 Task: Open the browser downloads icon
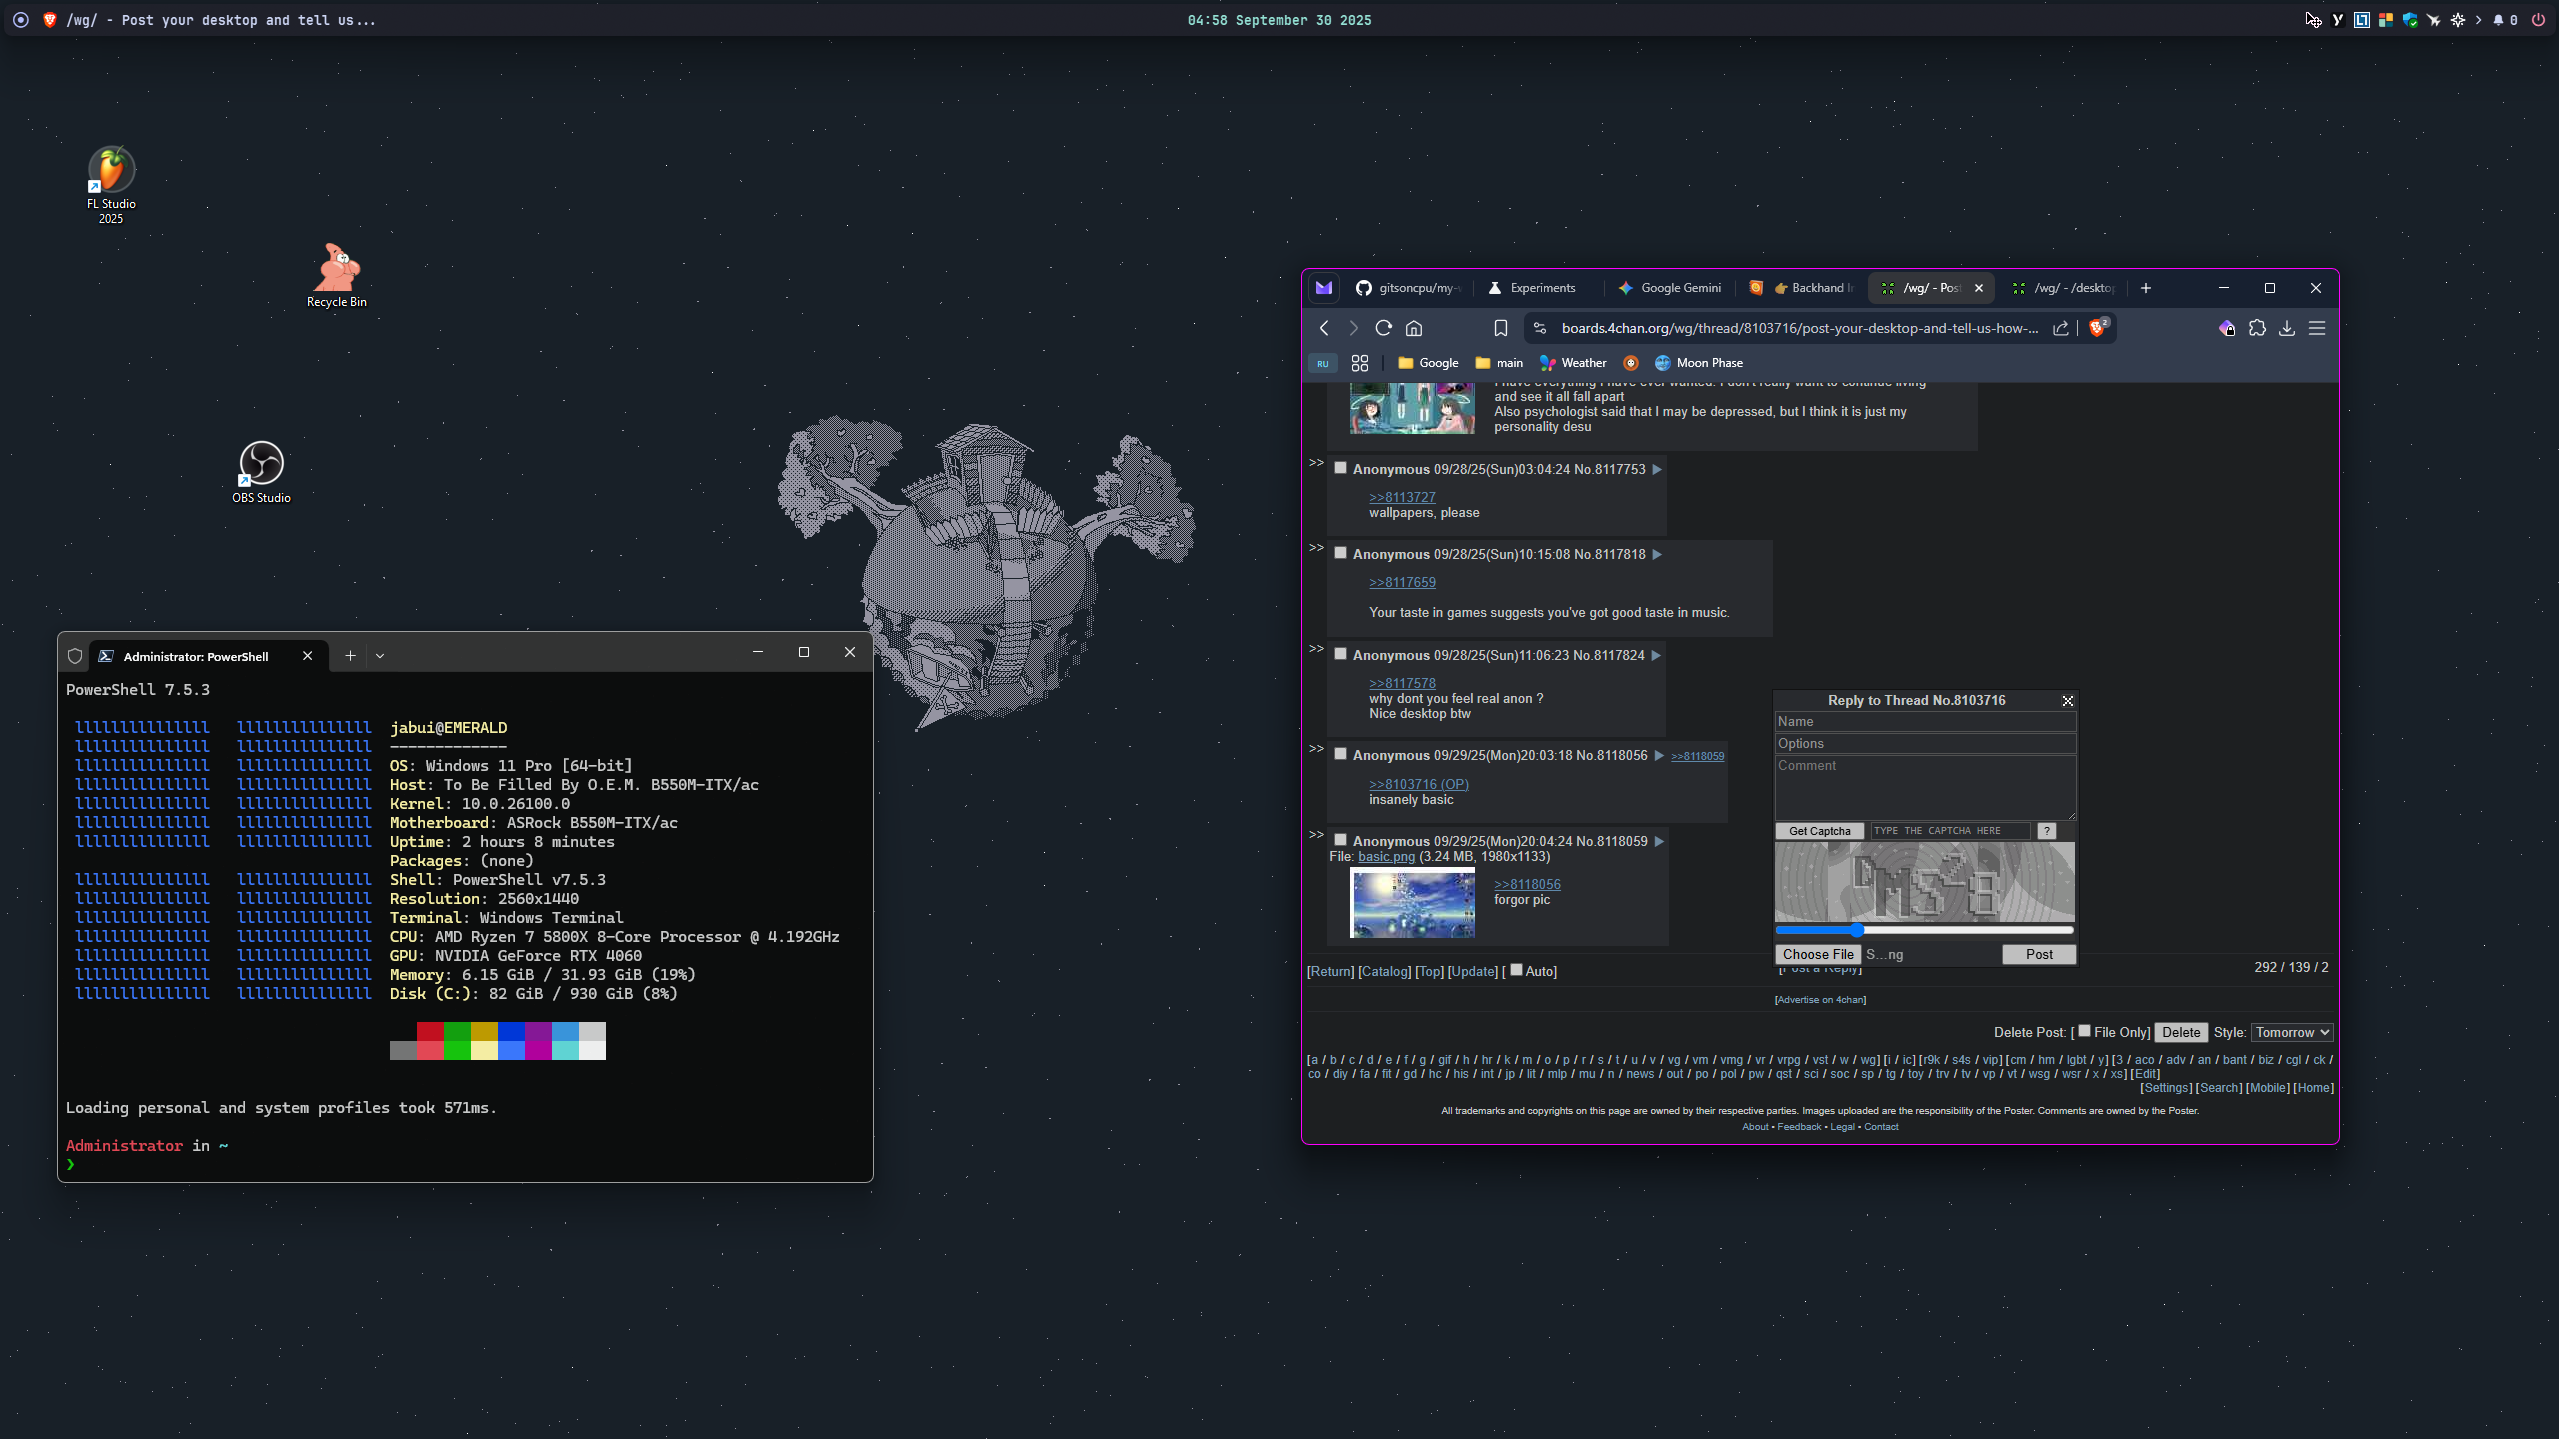tap(2287, 328)
